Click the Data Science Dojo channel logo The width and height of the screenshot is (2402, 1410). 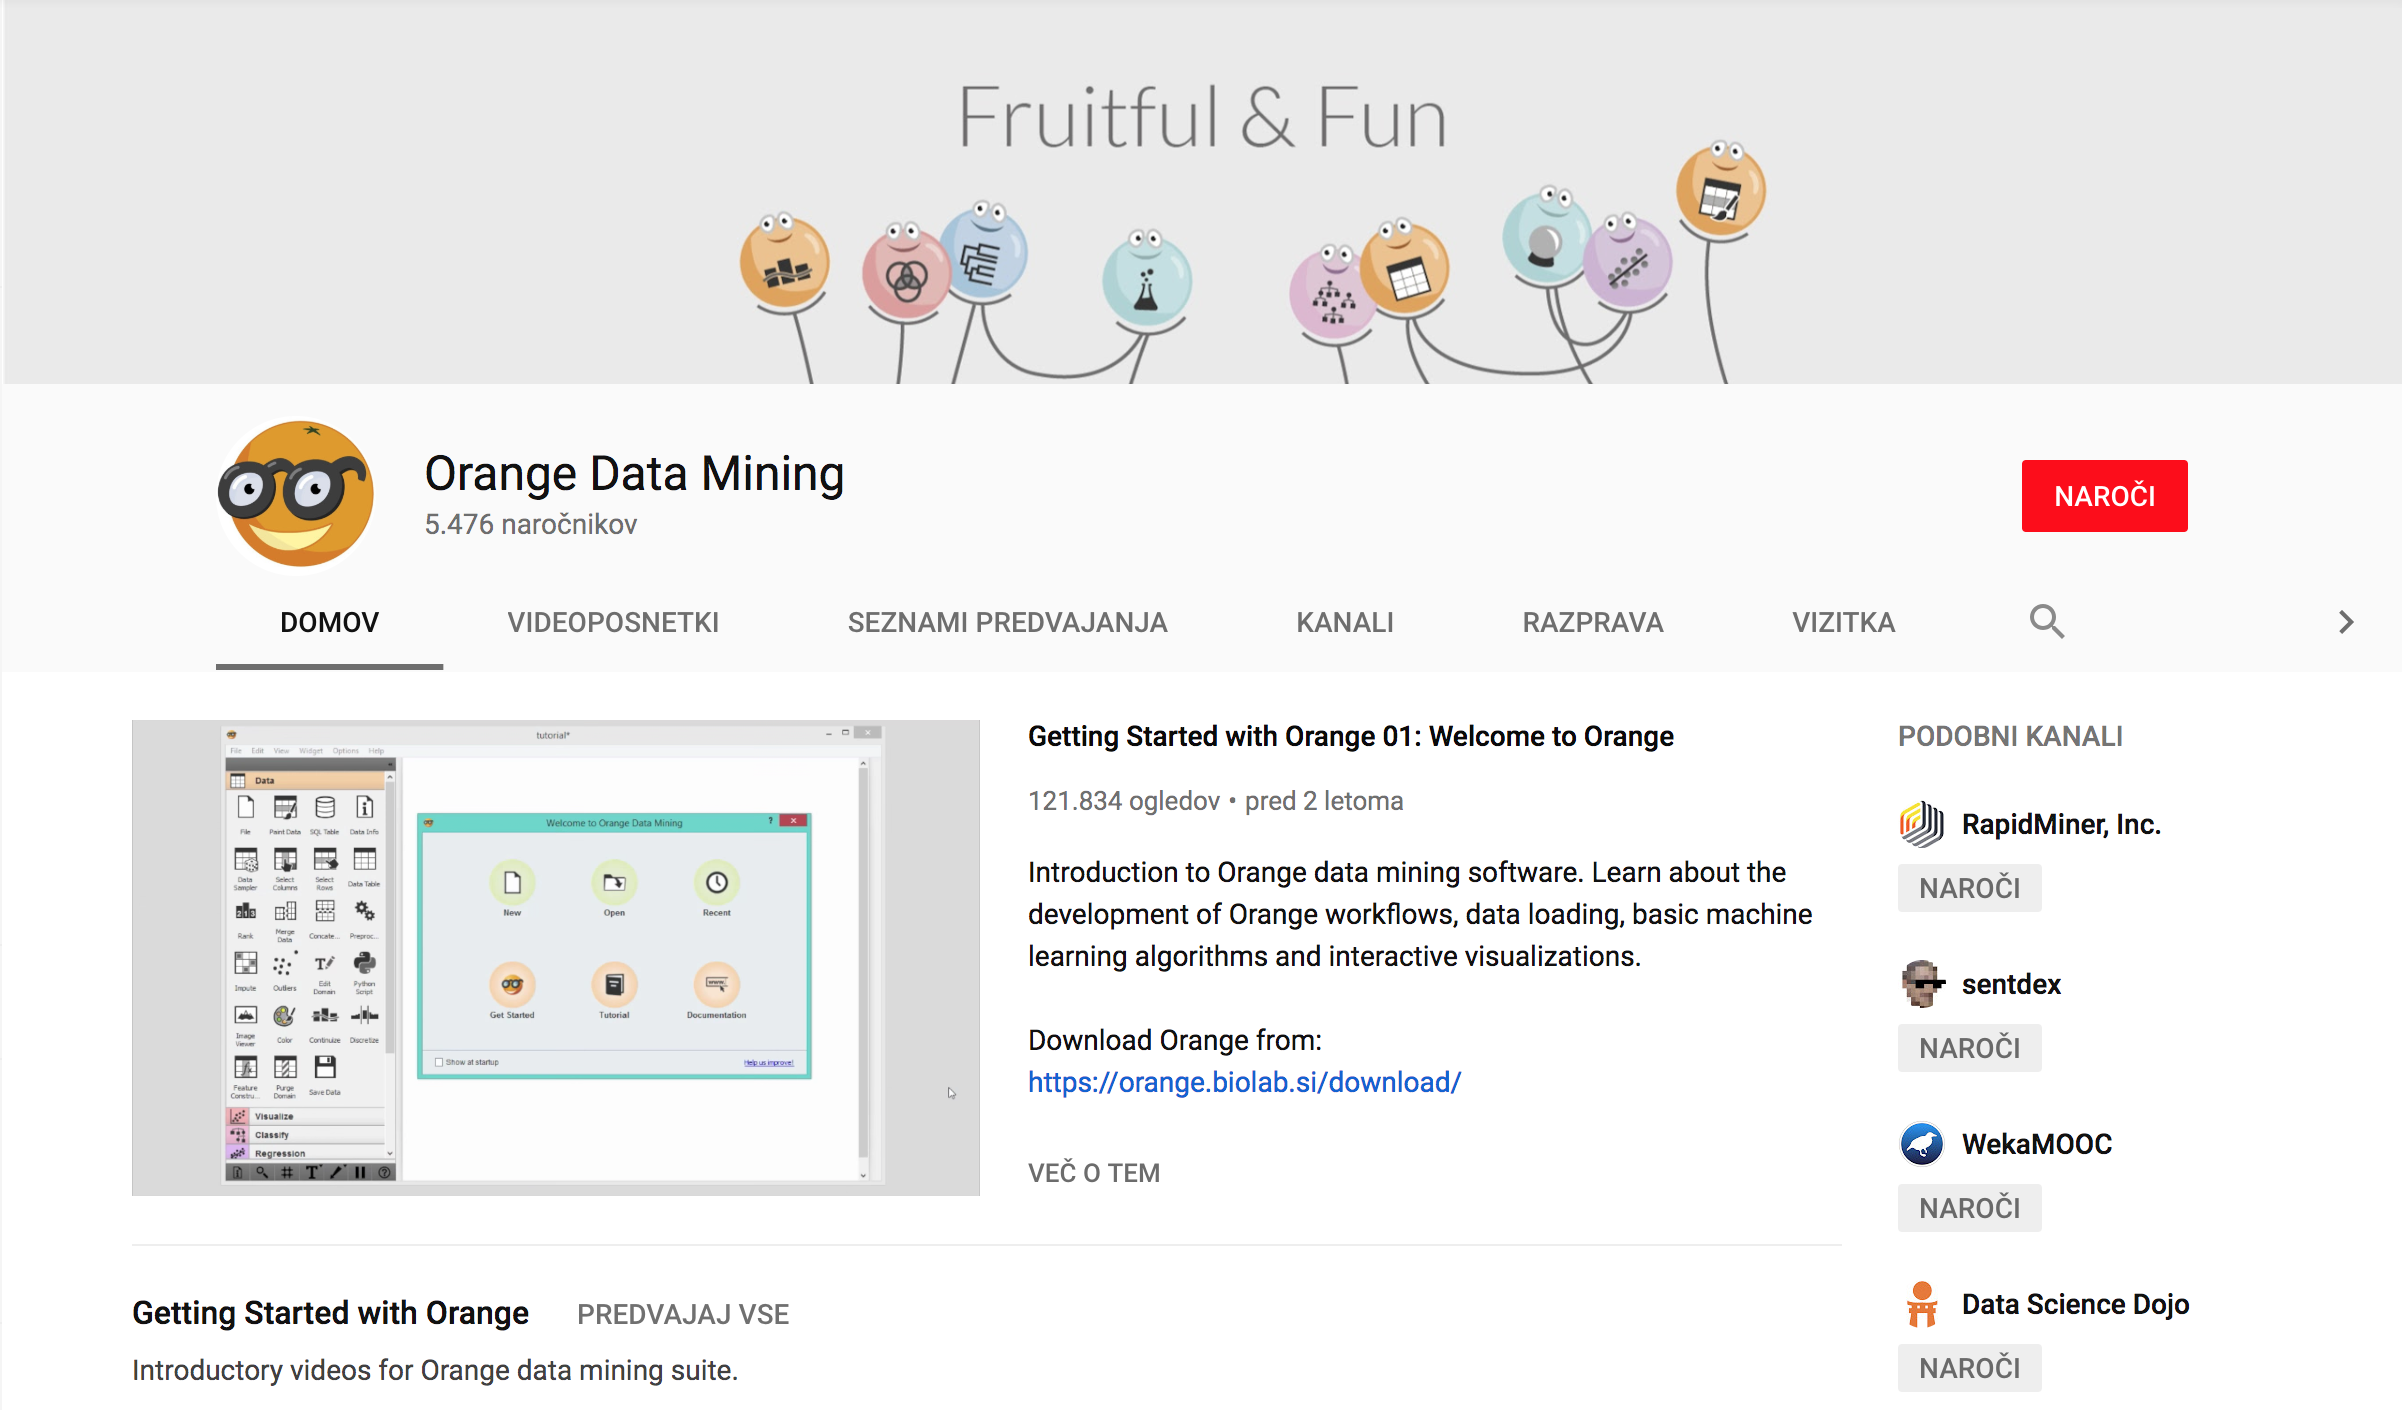[1922, 1304]
